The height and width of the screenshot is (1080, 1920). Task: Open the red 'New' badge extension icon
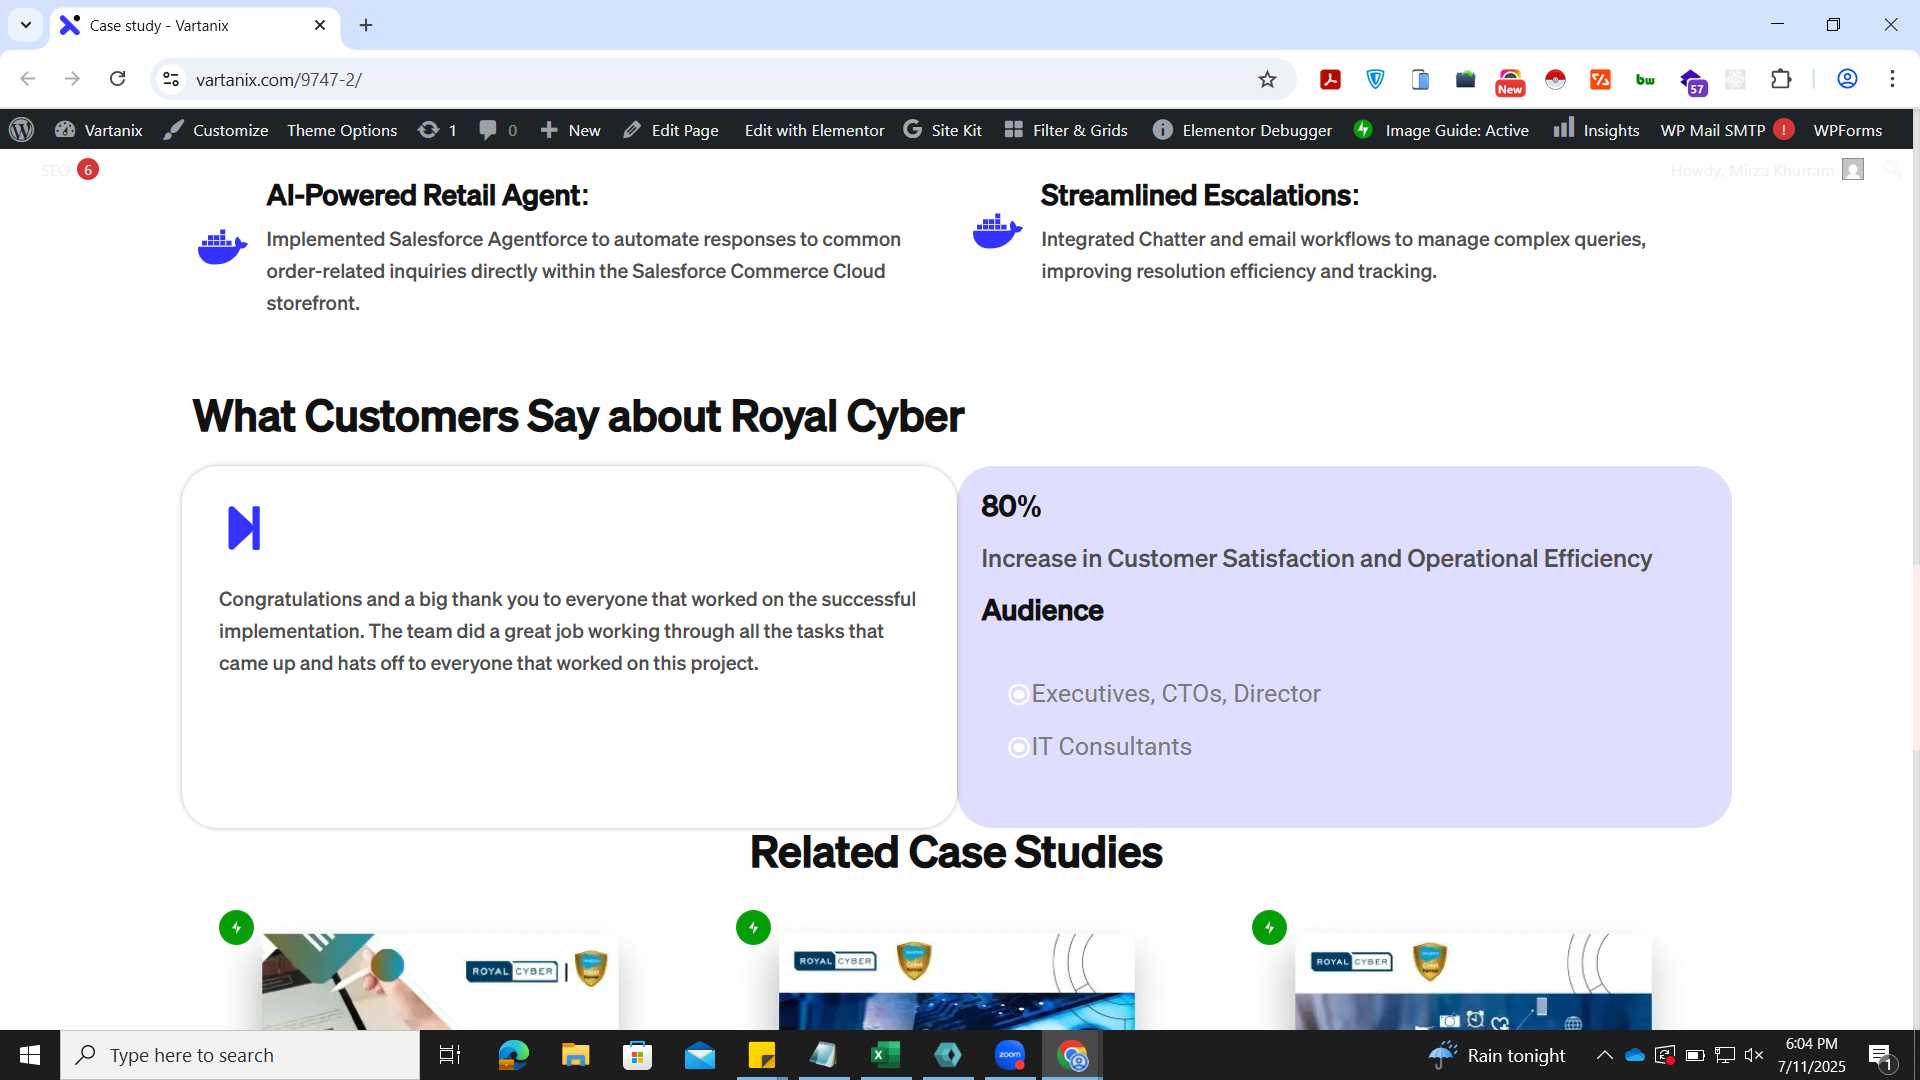(1510, 81)
